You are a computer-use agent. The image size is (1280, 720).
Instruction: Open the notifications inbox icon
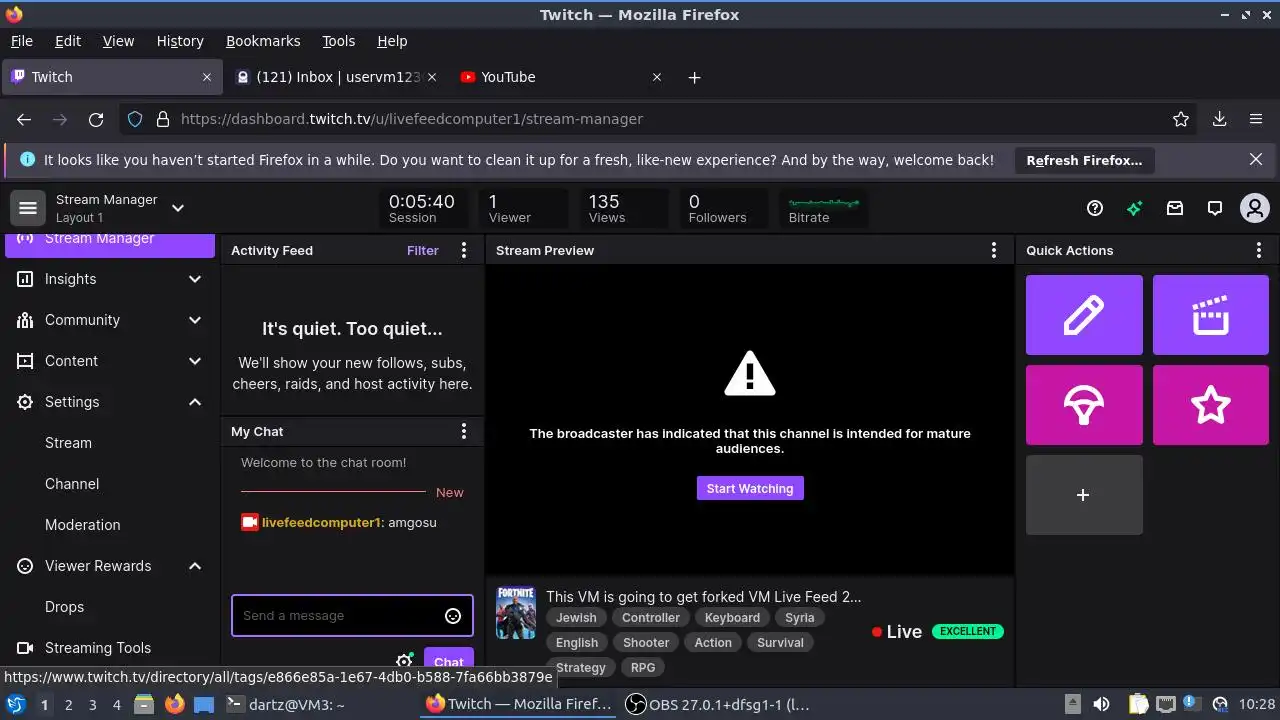[1175, 208]
